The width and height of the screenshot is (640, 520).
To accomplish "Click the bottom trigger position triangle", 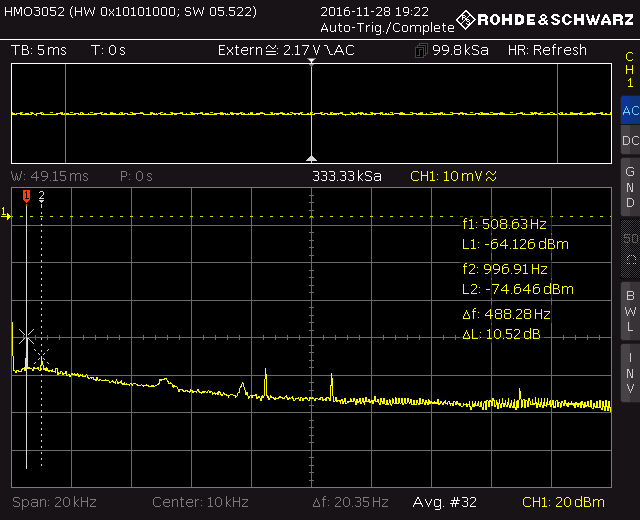I will [x=312, y=158].
